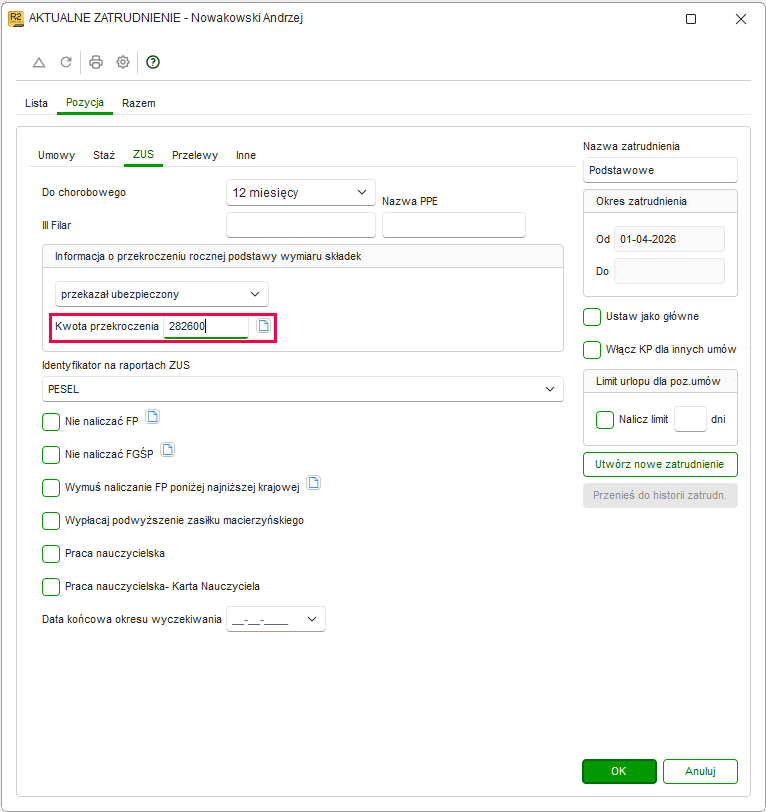
Task: Click the Nazwa zatrudnienia field with Podstawowe
Action: click(x=660, y=170)
